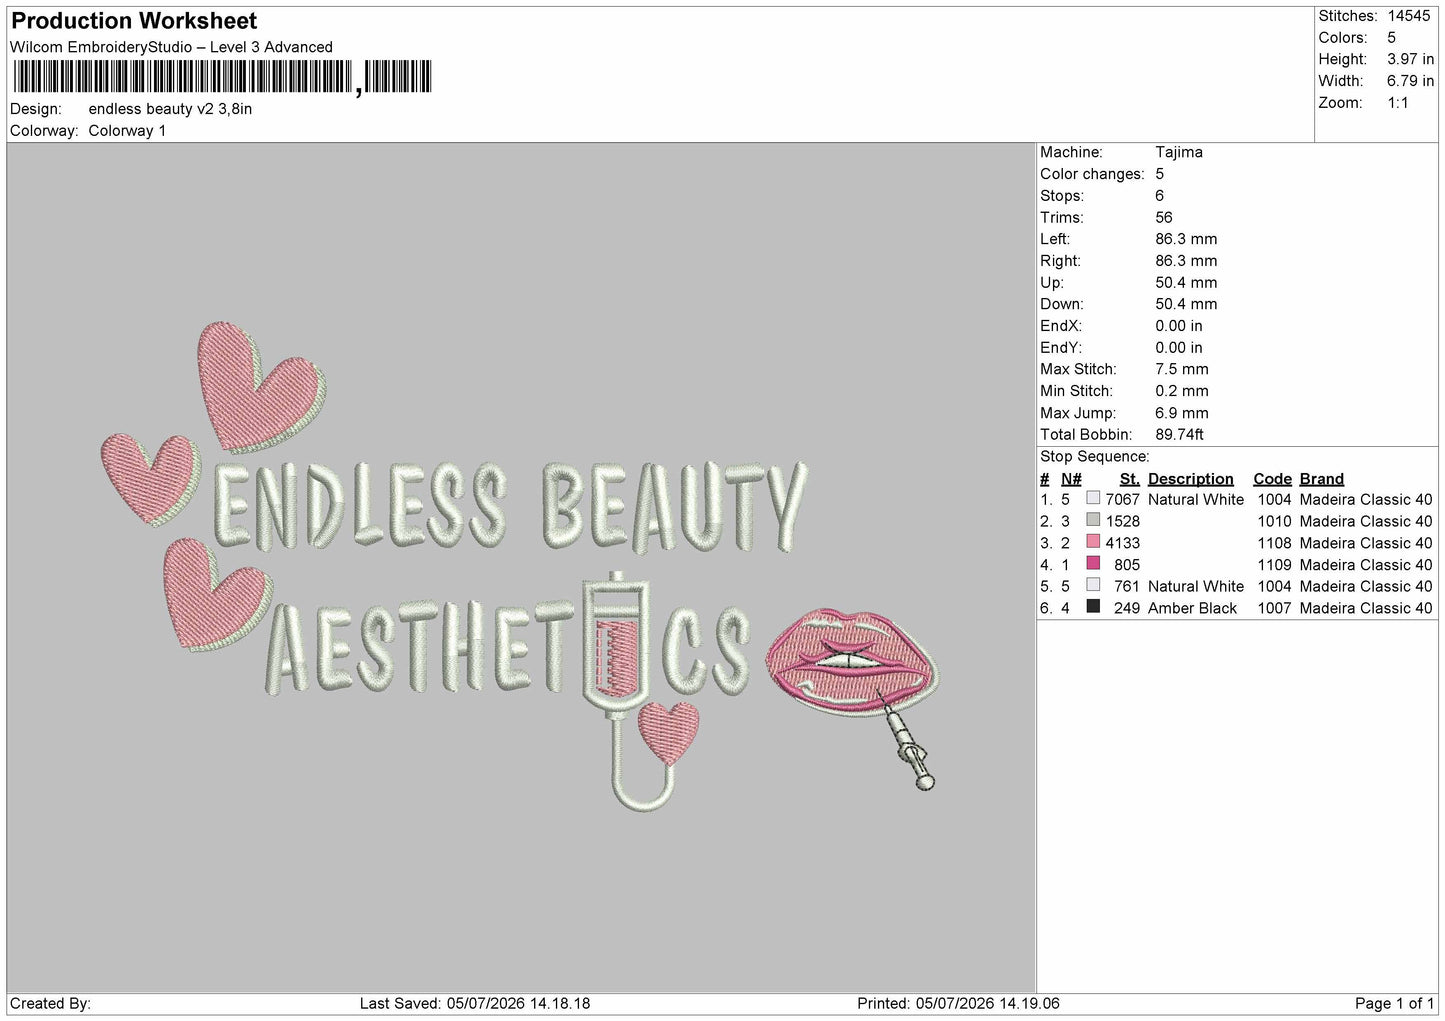Click code 1007 in the Amber Black row
This screenshot has height=1021, width=1445.
tap(1275, 608)
